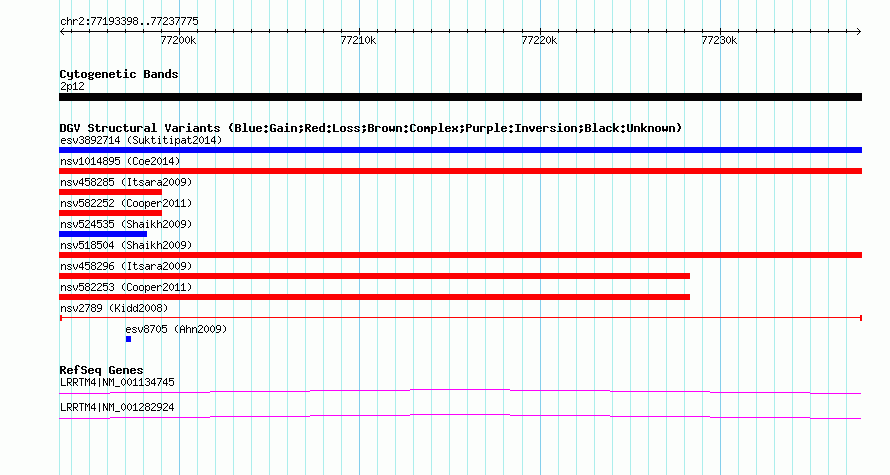Select the short blue nsv524535 gain bar
Viewport: 890px width, 475px height.
103,234
